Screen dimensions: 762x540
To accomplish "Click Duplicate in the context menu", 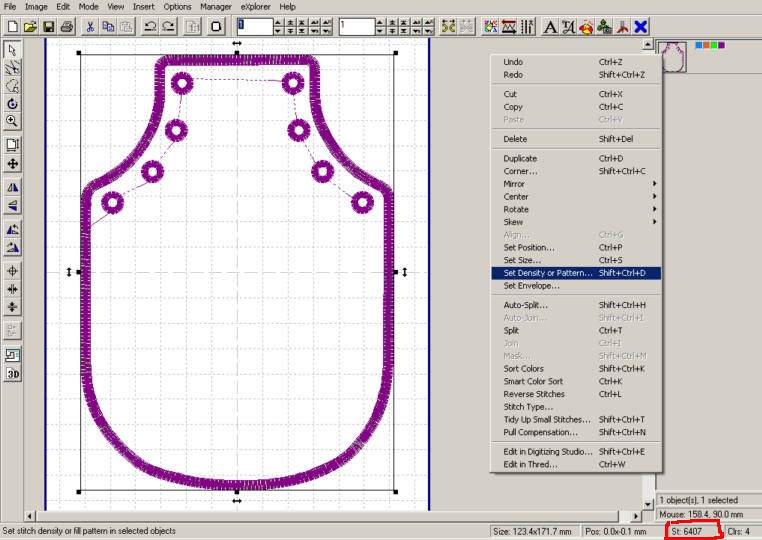I will tap(520, 158).
